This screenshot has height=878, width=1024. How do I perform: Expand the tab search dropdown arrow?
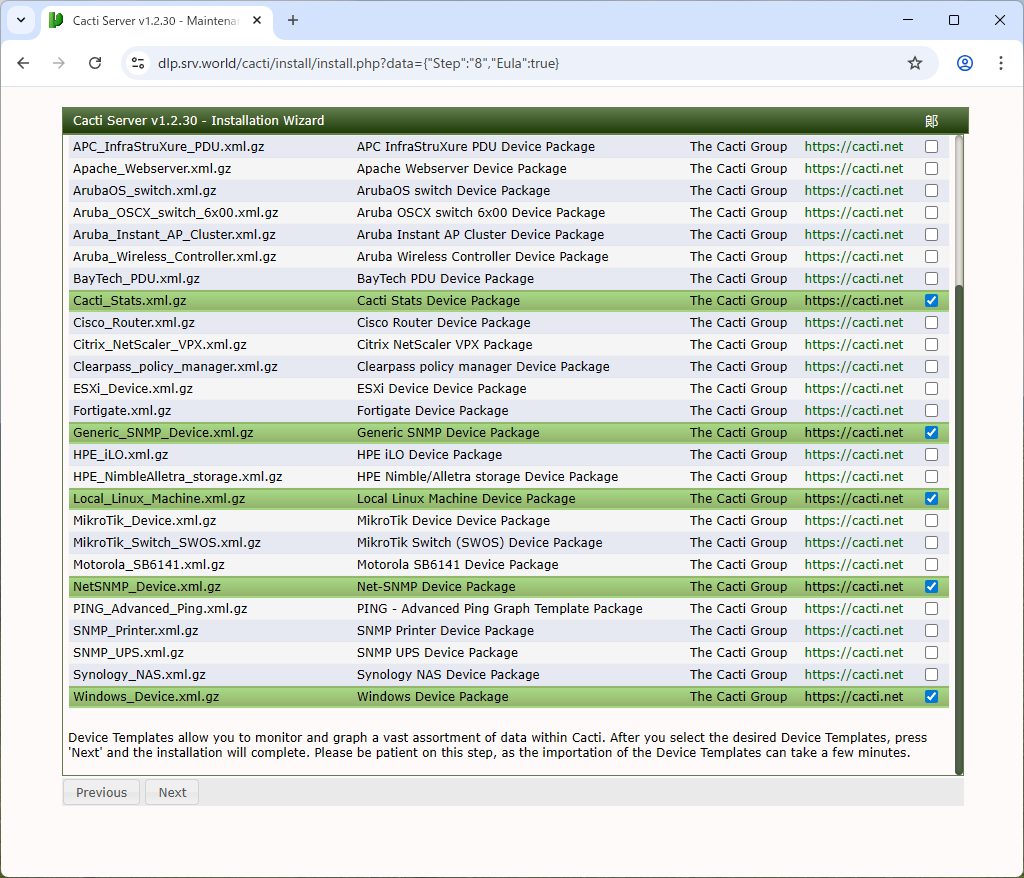pos(20,20)
